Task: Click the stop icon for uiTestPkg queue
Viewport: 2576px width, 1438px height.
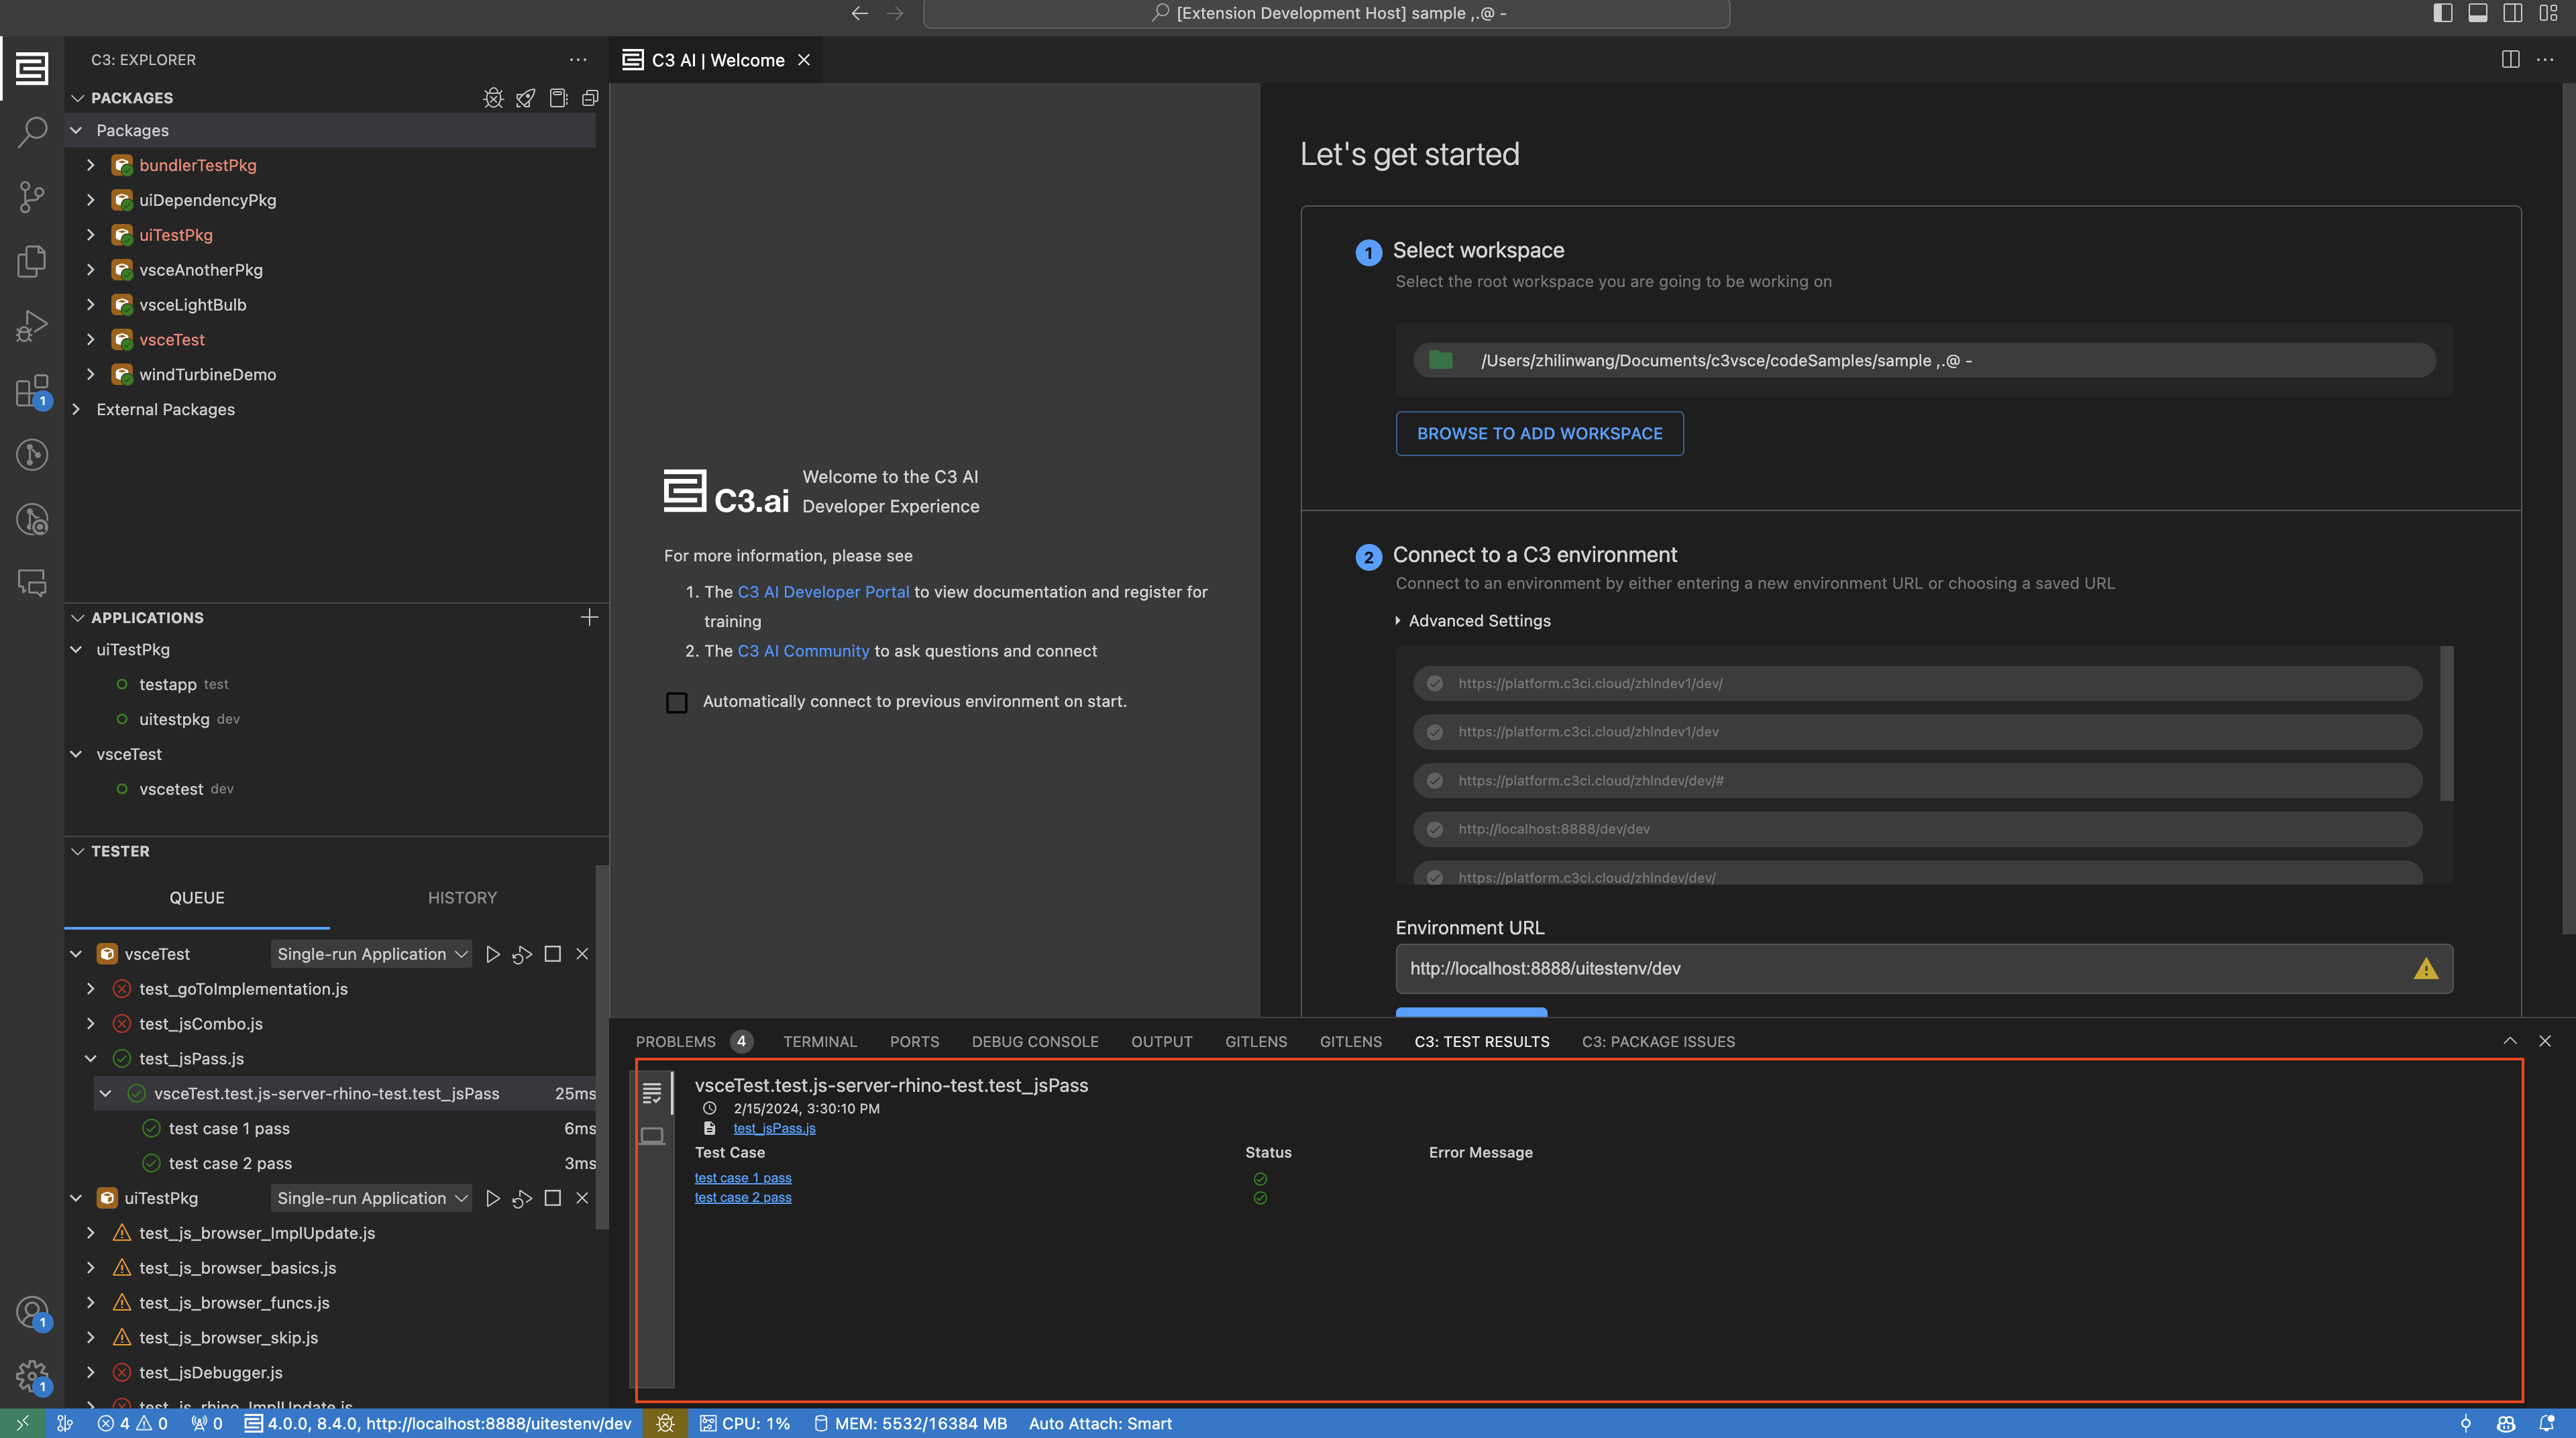Action: coord(552,1198)
